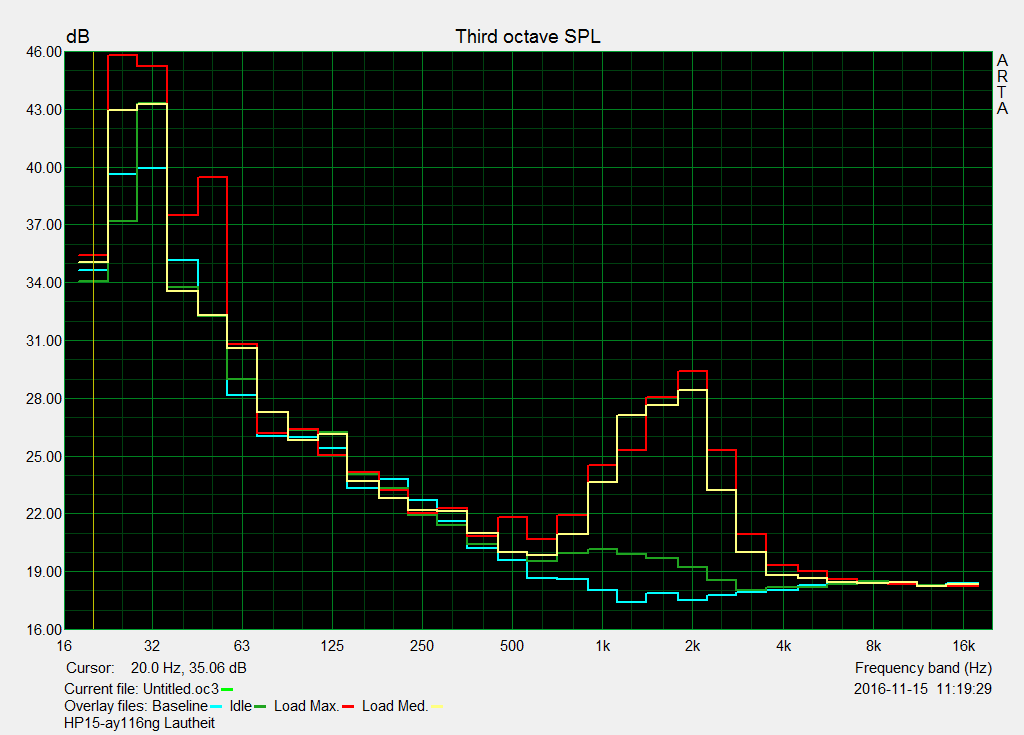1024x735 pixels.
Task: Click the green Current file color swatch
Action: [227, 689]
